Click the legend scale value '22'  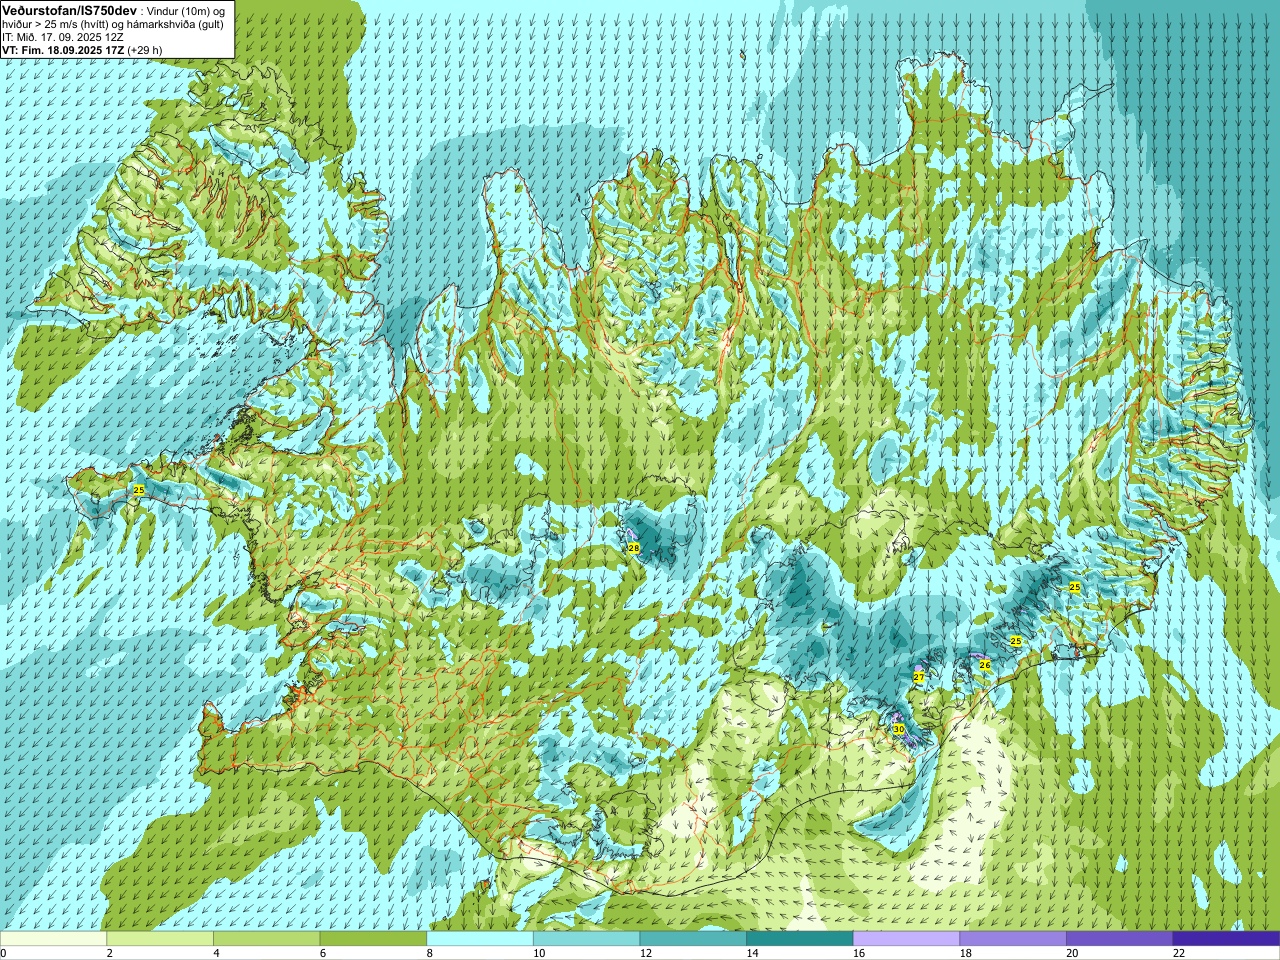click(x=1179, y=953)
